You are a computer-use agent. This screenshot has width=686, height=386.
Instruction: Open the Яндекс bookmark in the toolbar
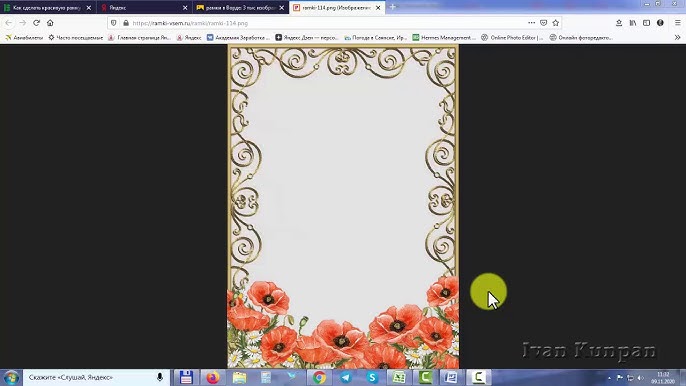coord(189,38)
